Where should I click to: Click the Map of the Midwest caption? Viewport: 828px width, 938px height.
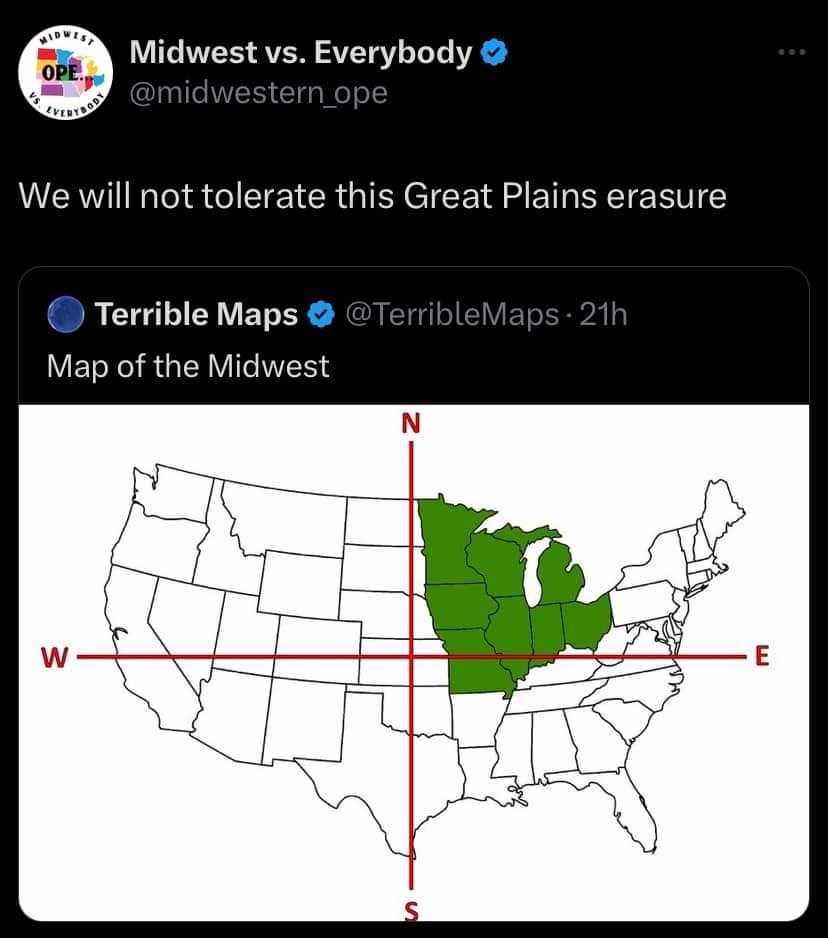188,366
